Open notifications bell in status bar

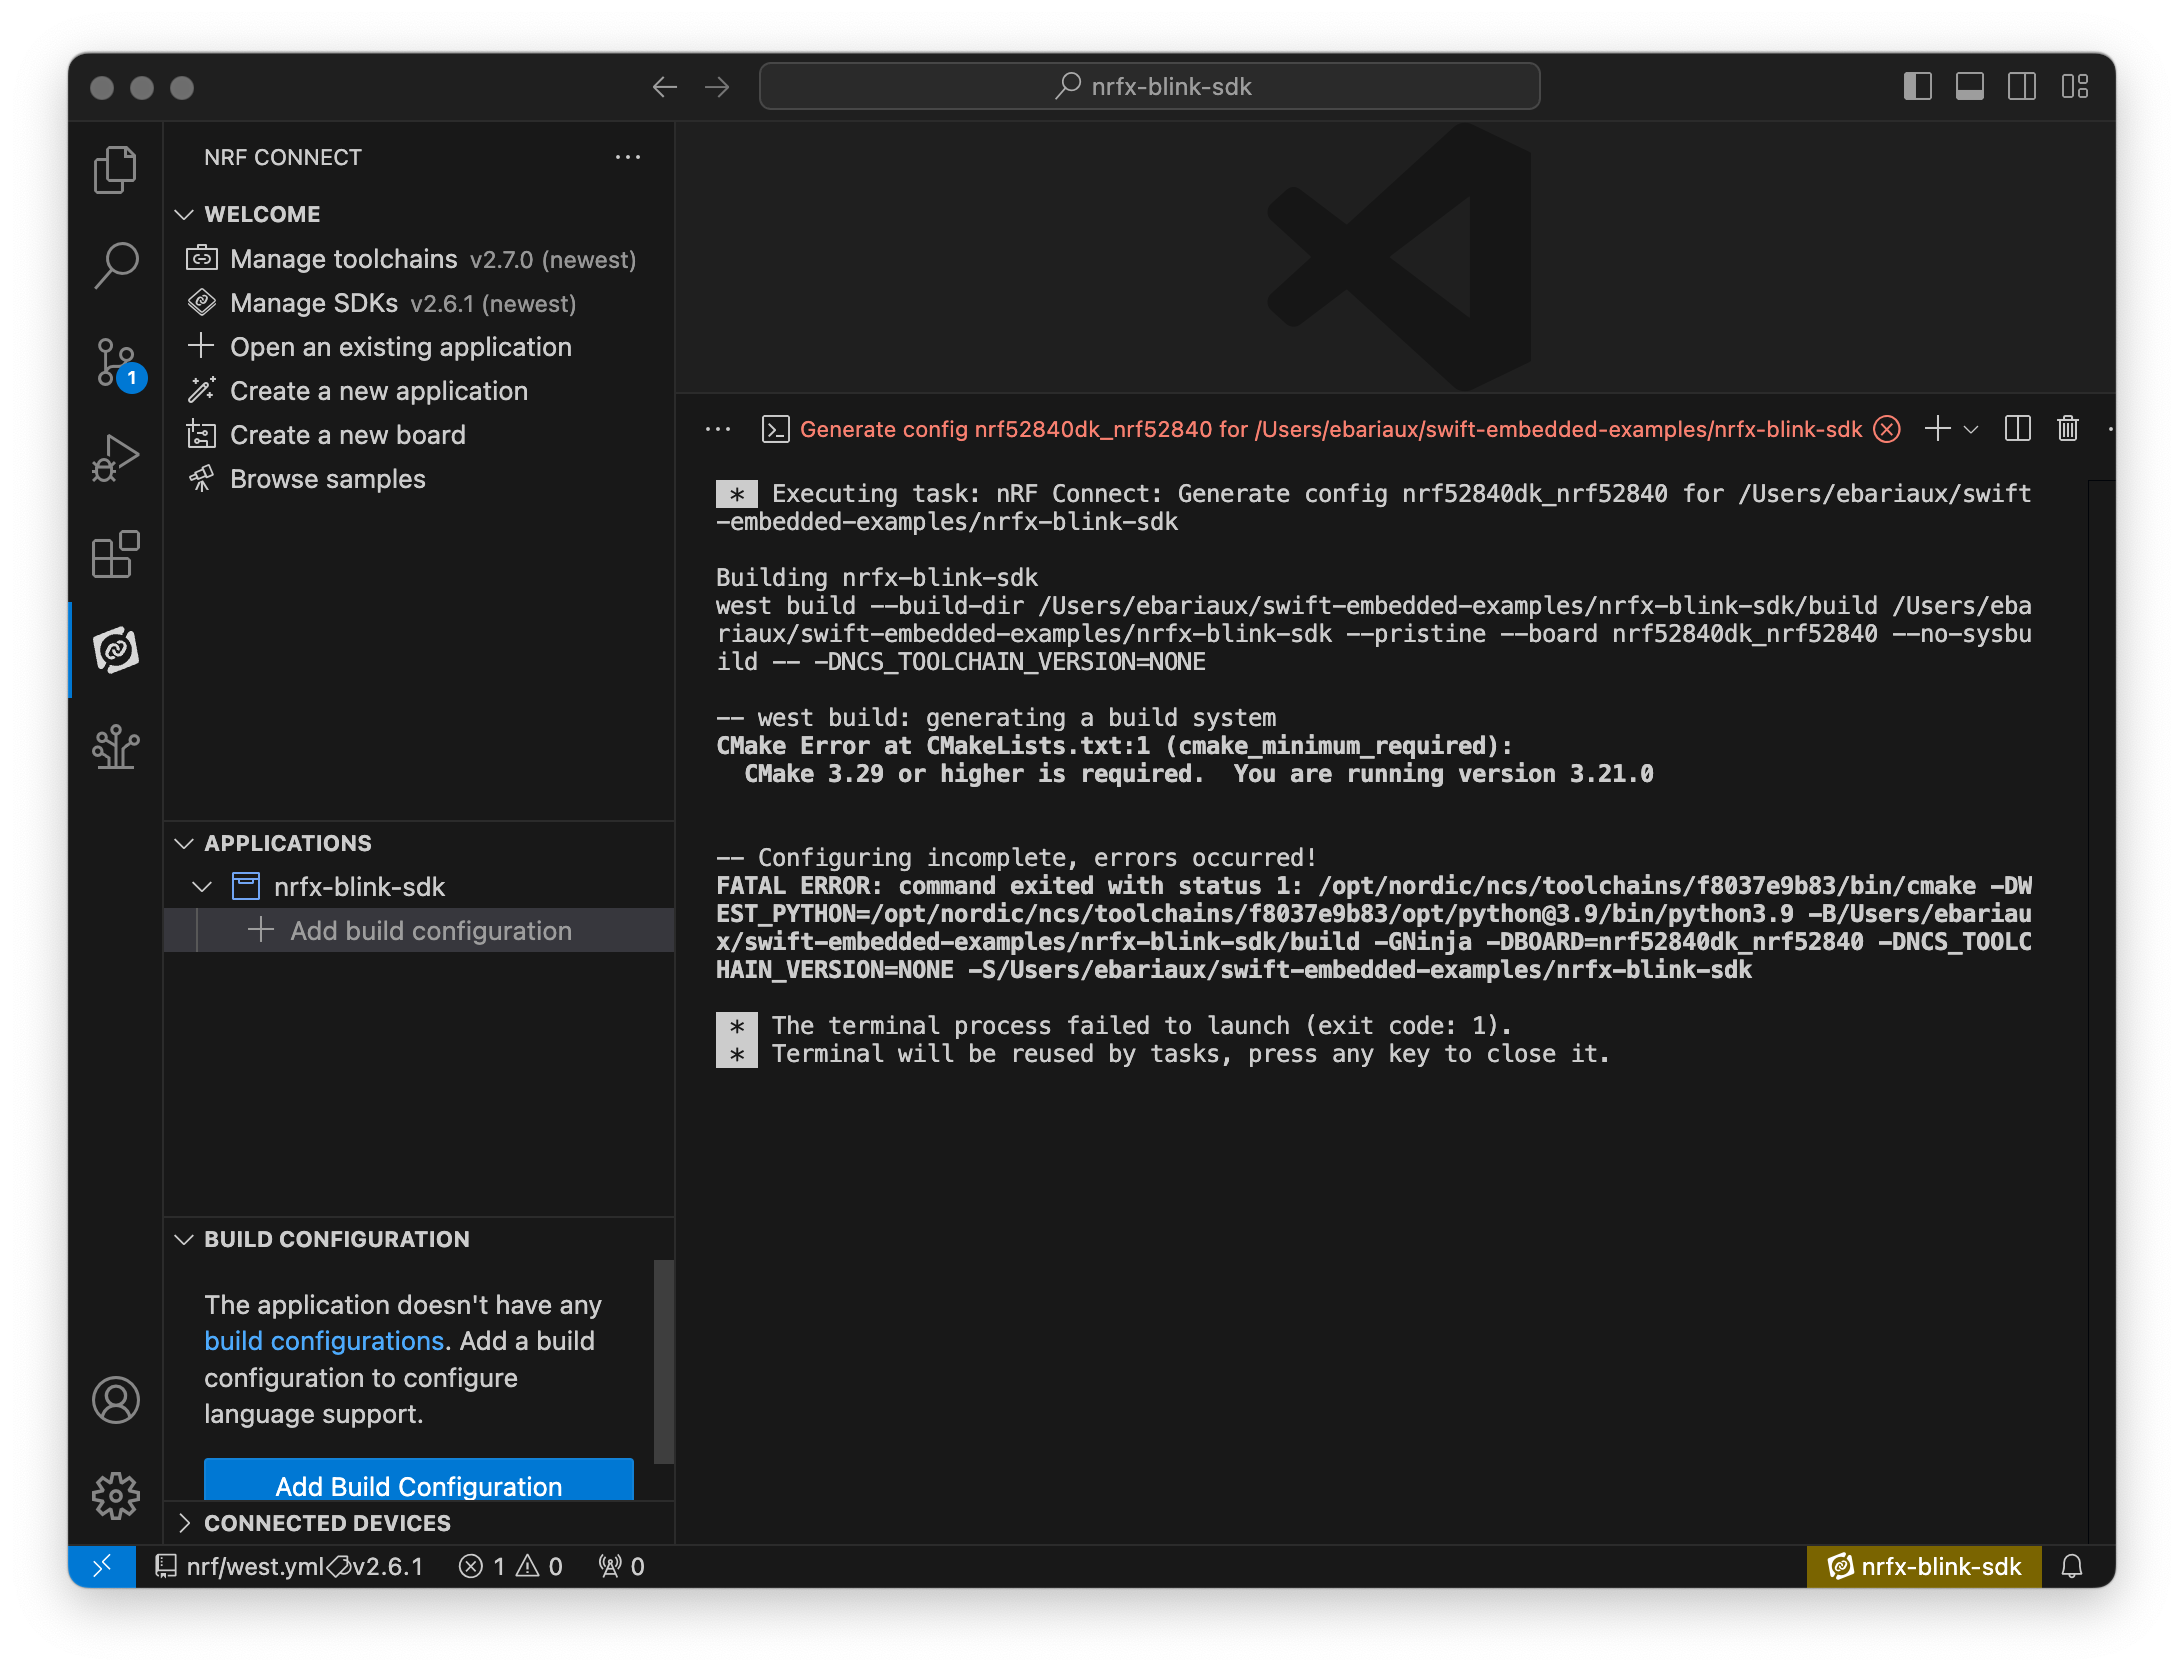(2072, 1566)
